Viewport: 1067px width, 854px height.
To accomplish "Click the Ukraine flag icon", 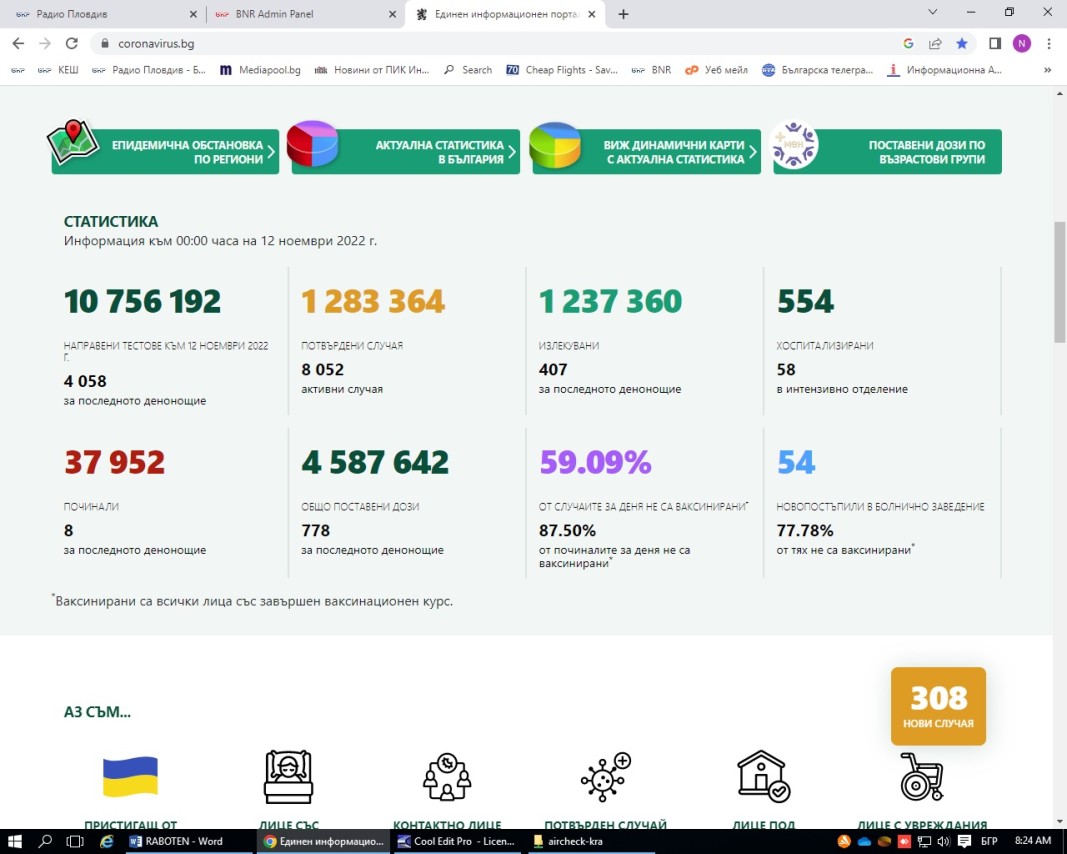I will (131, 776).
